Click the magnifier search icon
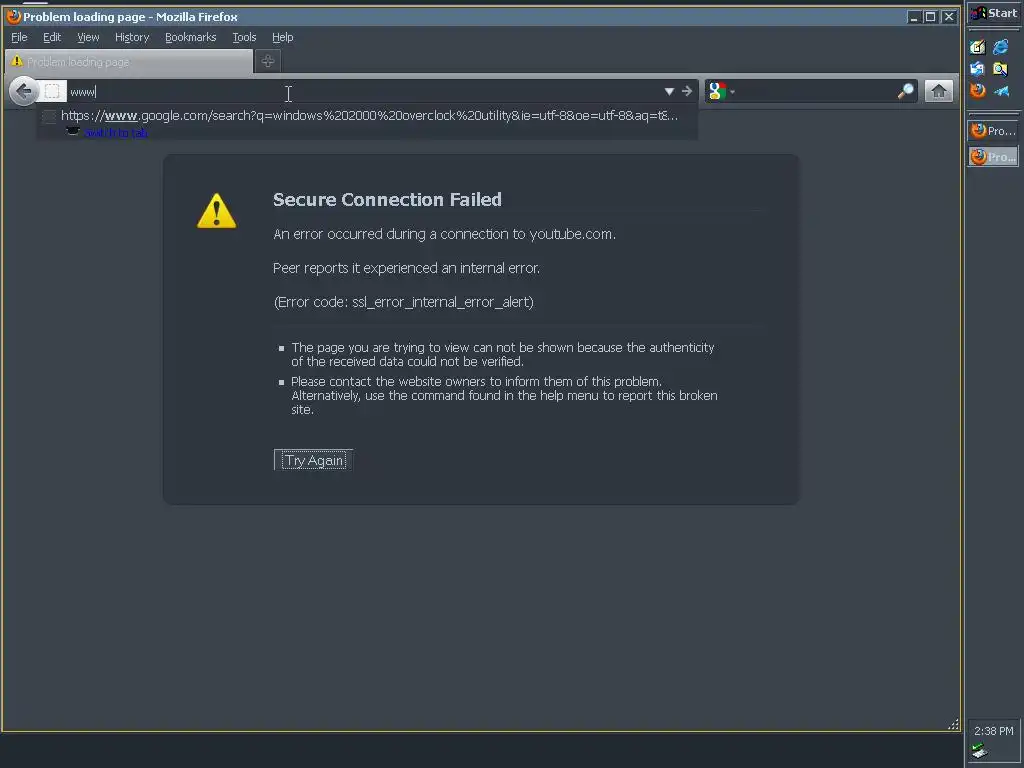This screenshot has height=768, width=1024. tap(906, 91)
